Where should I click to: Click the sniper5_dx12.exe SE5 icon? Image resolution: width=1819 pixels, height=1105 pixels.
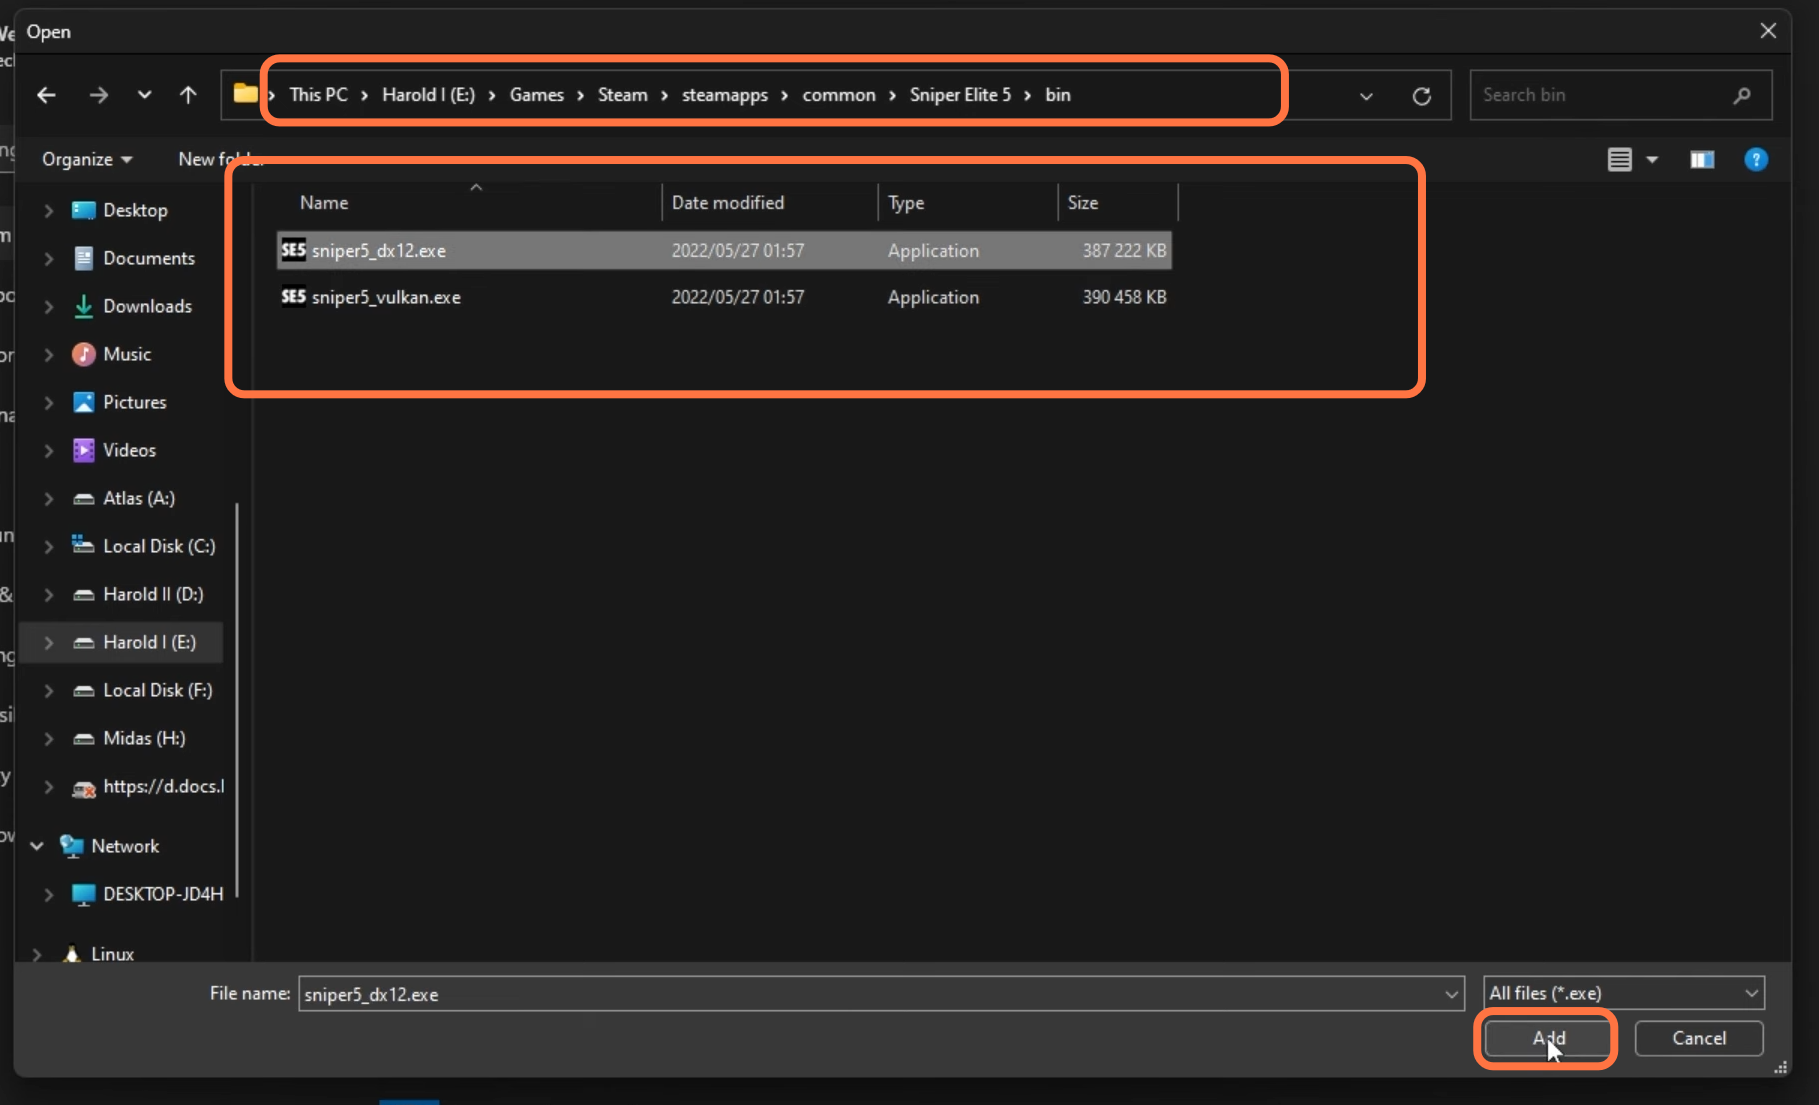[293, 250]
